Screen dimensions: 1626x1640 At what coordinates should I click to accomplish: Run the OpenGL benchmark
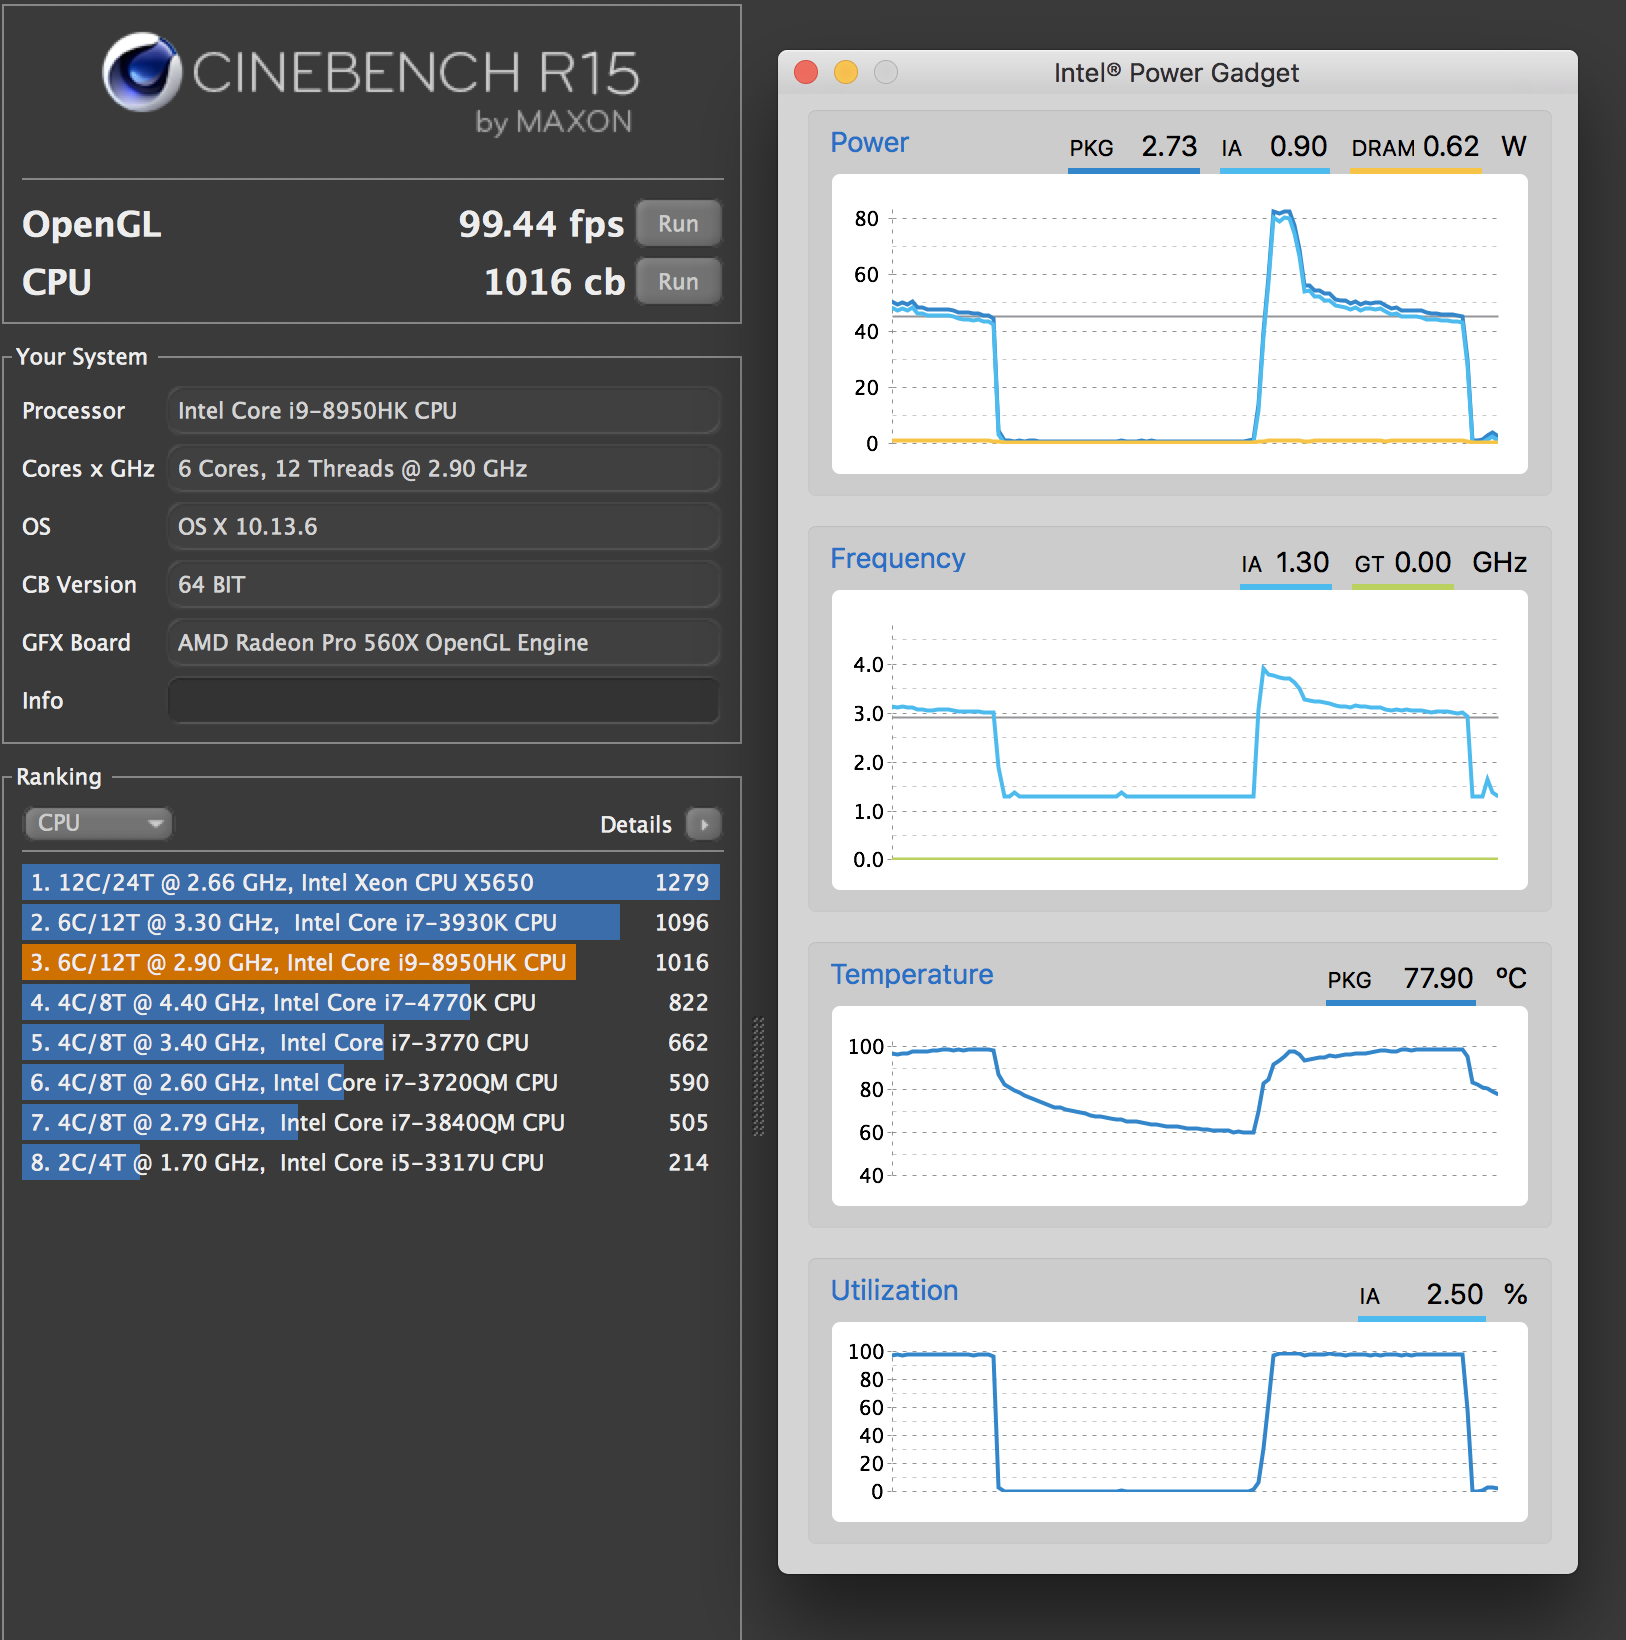pyautogui.click(x=678, y=223)
